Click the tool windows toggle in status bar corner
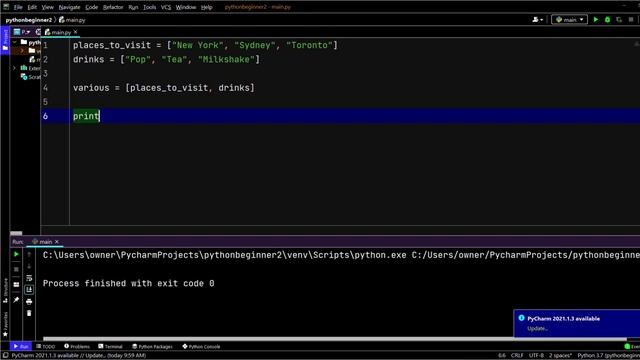 coord(5,356)
